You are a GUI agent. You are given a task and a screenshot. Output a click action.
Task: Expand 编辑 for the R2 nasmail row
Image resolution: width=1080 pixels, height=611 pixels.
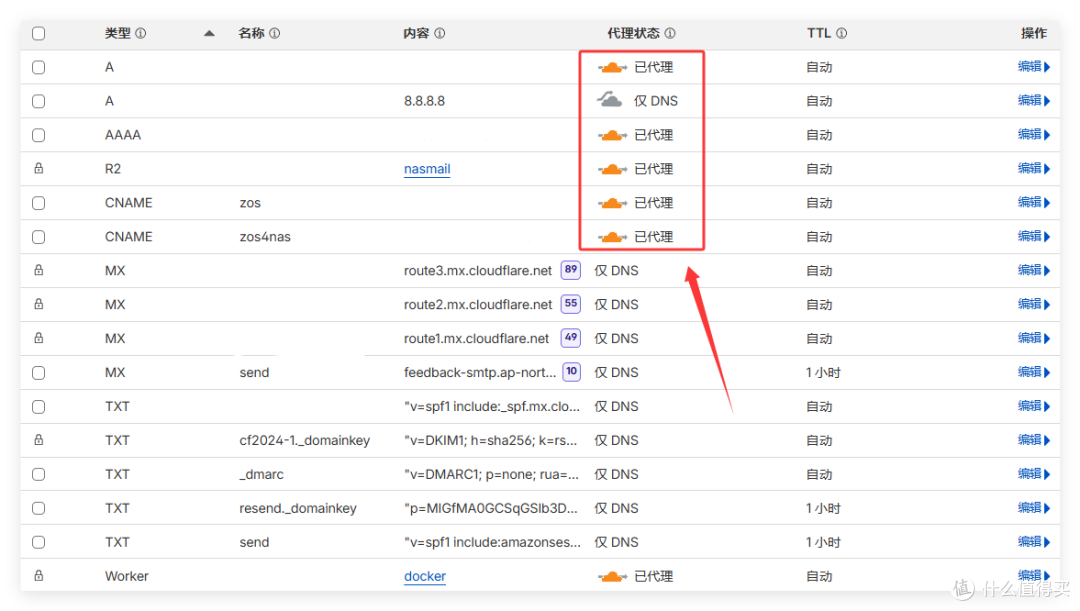[x=1034, y=168]
